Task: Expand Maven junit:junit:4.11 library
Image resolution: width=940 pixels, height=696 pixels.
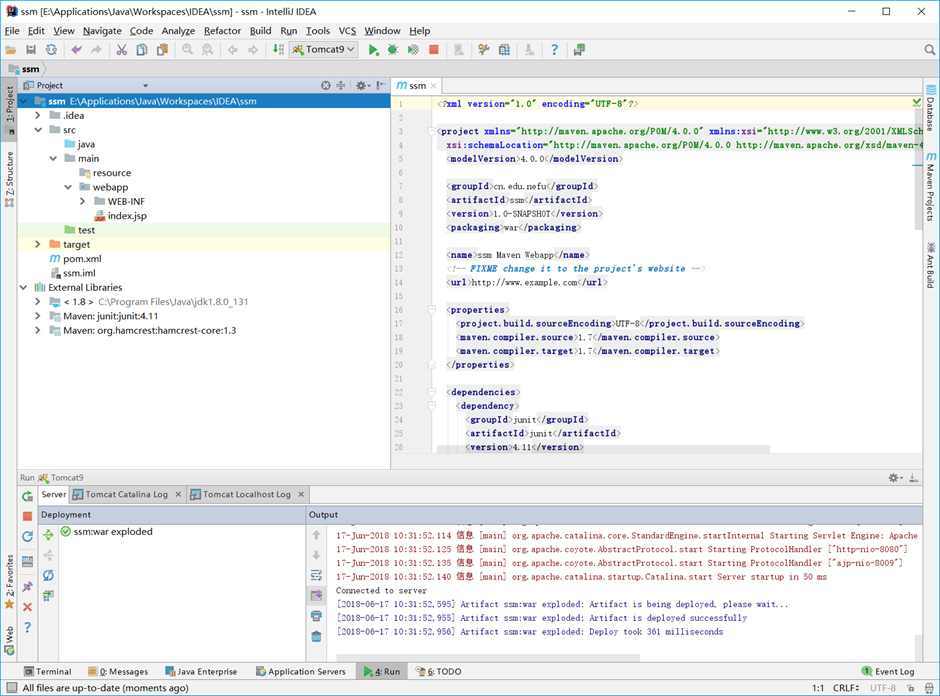Action: [38, 316]
